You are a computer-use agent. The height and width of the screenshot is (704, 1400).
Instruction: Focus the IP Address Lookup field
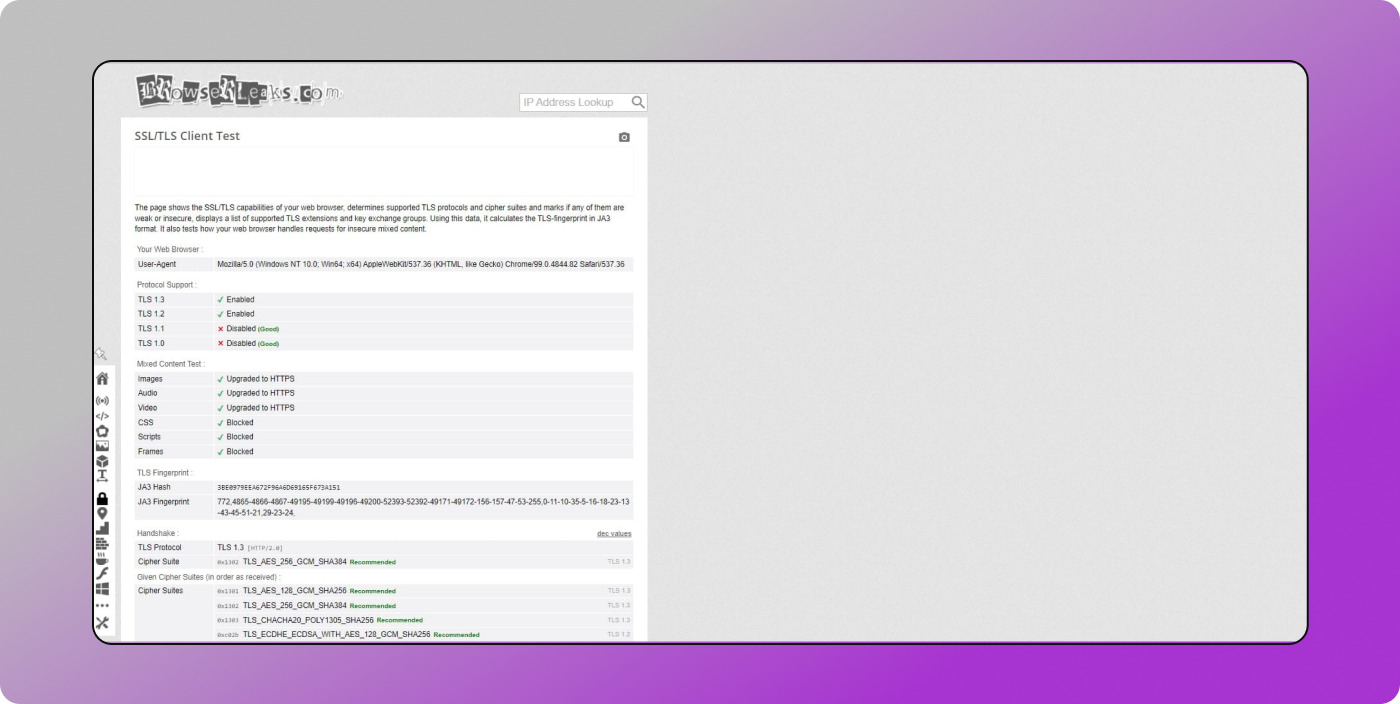click(x=574, y=102)
